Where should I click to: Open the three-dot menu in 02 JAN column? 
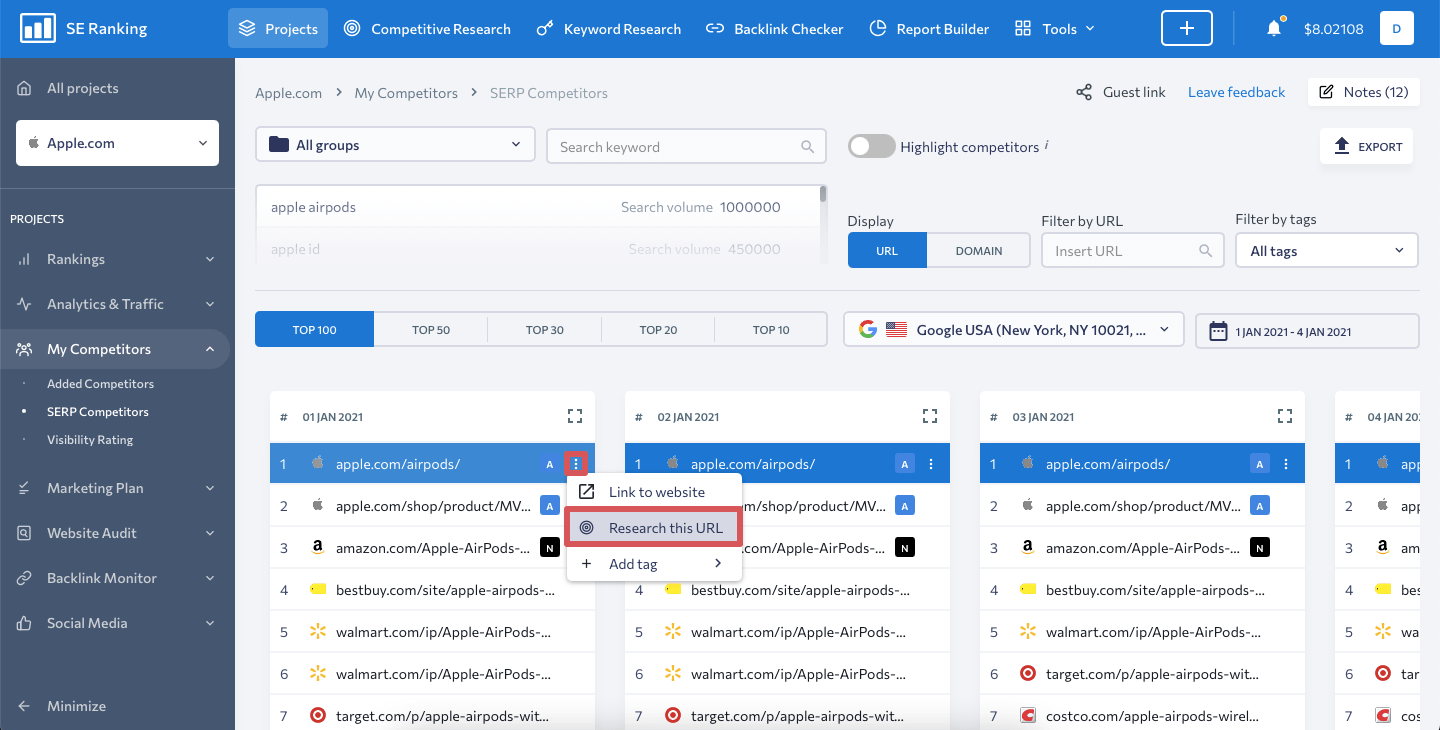(x=931, y=464)
